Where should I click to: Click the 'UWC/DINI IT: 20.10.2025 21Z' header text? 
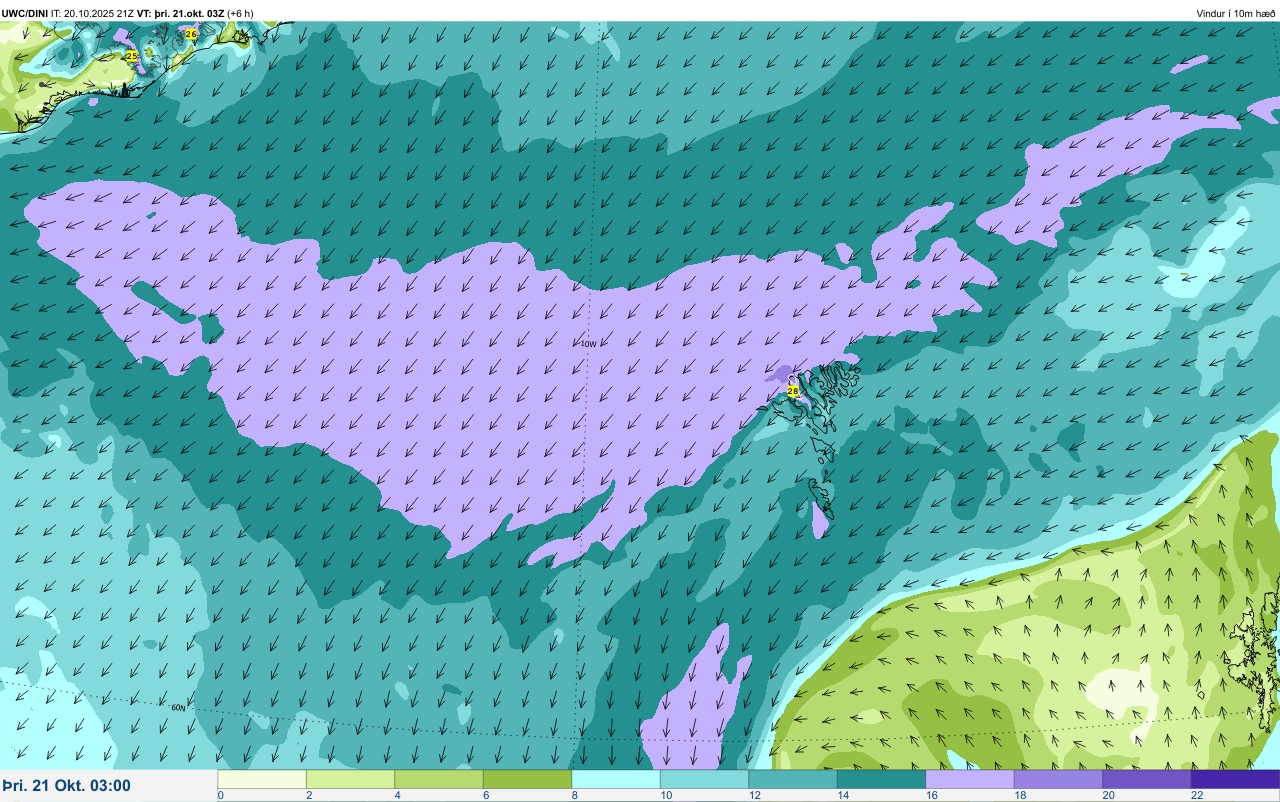click(x=68, y=13)
